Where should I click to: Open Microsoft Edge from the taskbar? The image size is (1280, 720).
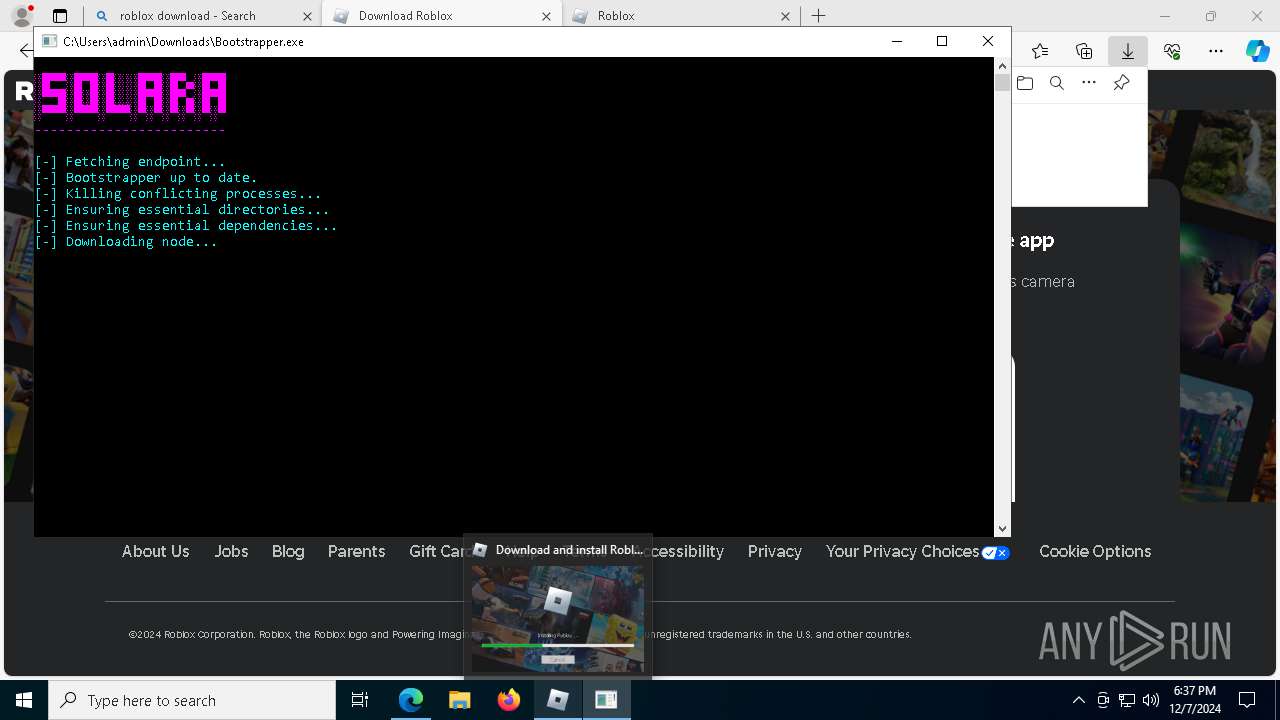(x=411, y=700)
